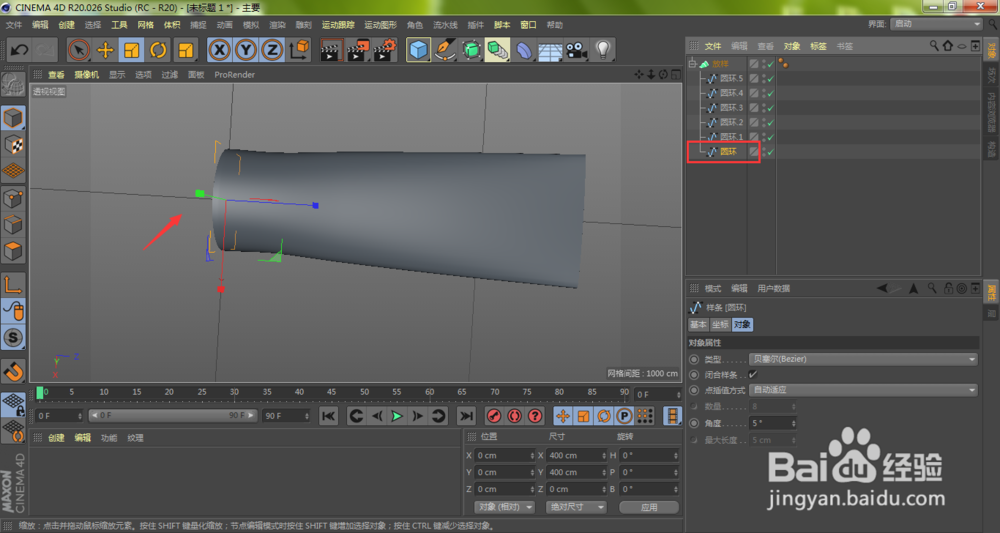Select the Live Selection arrow tool
The image size is (1000, 533).
78,50
